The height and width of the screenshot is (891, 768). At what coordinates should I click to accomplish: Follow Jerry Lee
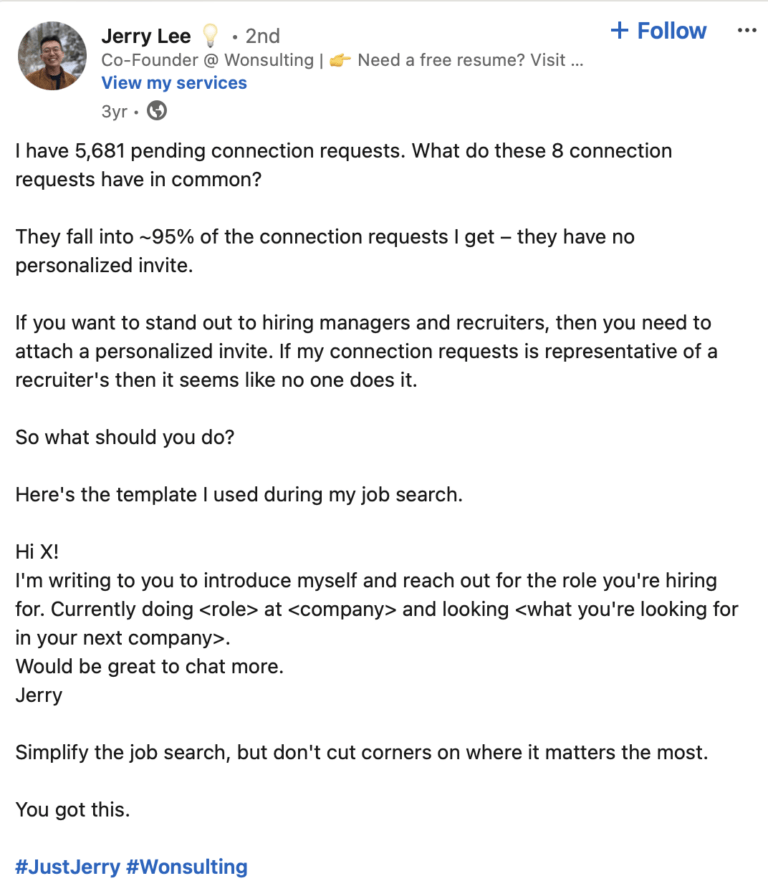[x=658, y=30]
